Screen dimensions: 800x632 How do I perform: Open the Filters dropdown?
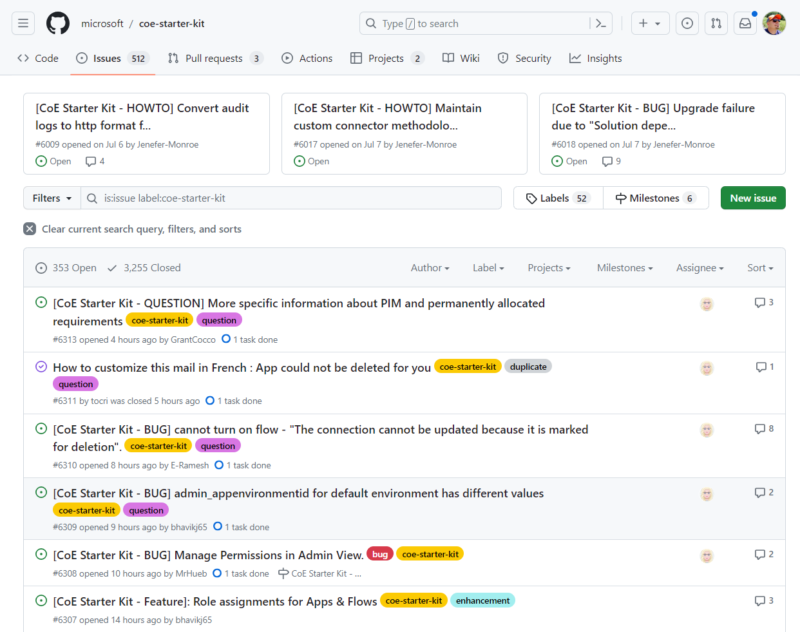tap(52, 198)
